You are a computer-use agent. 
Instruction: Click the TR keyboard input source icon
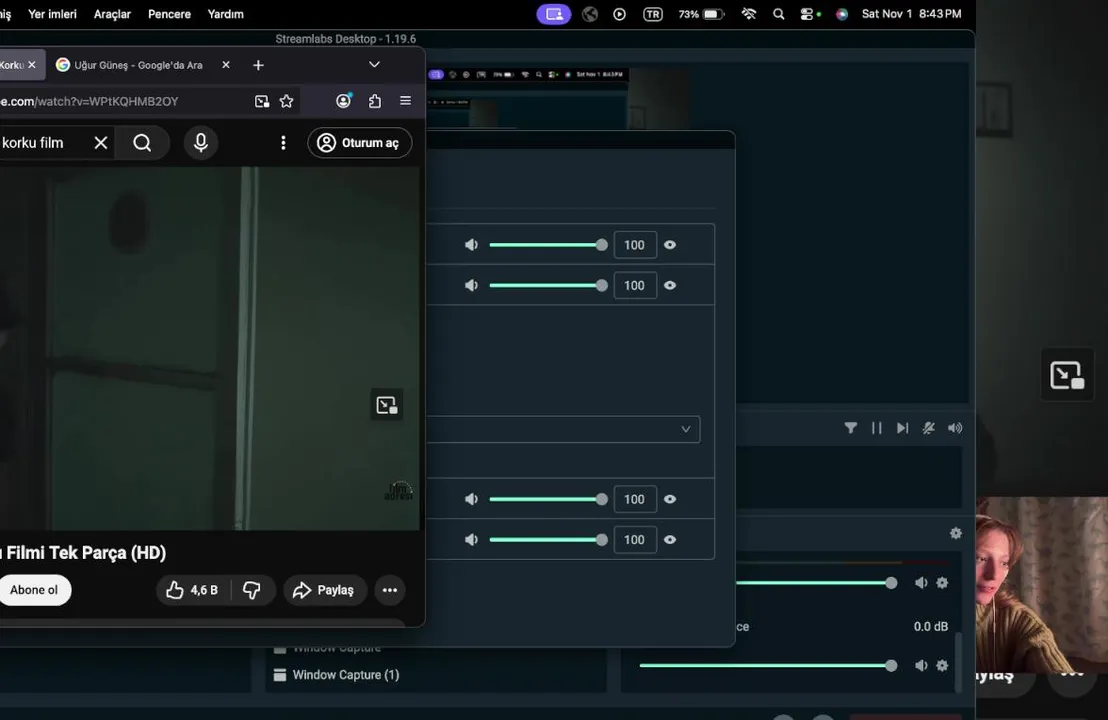point(653,14)
